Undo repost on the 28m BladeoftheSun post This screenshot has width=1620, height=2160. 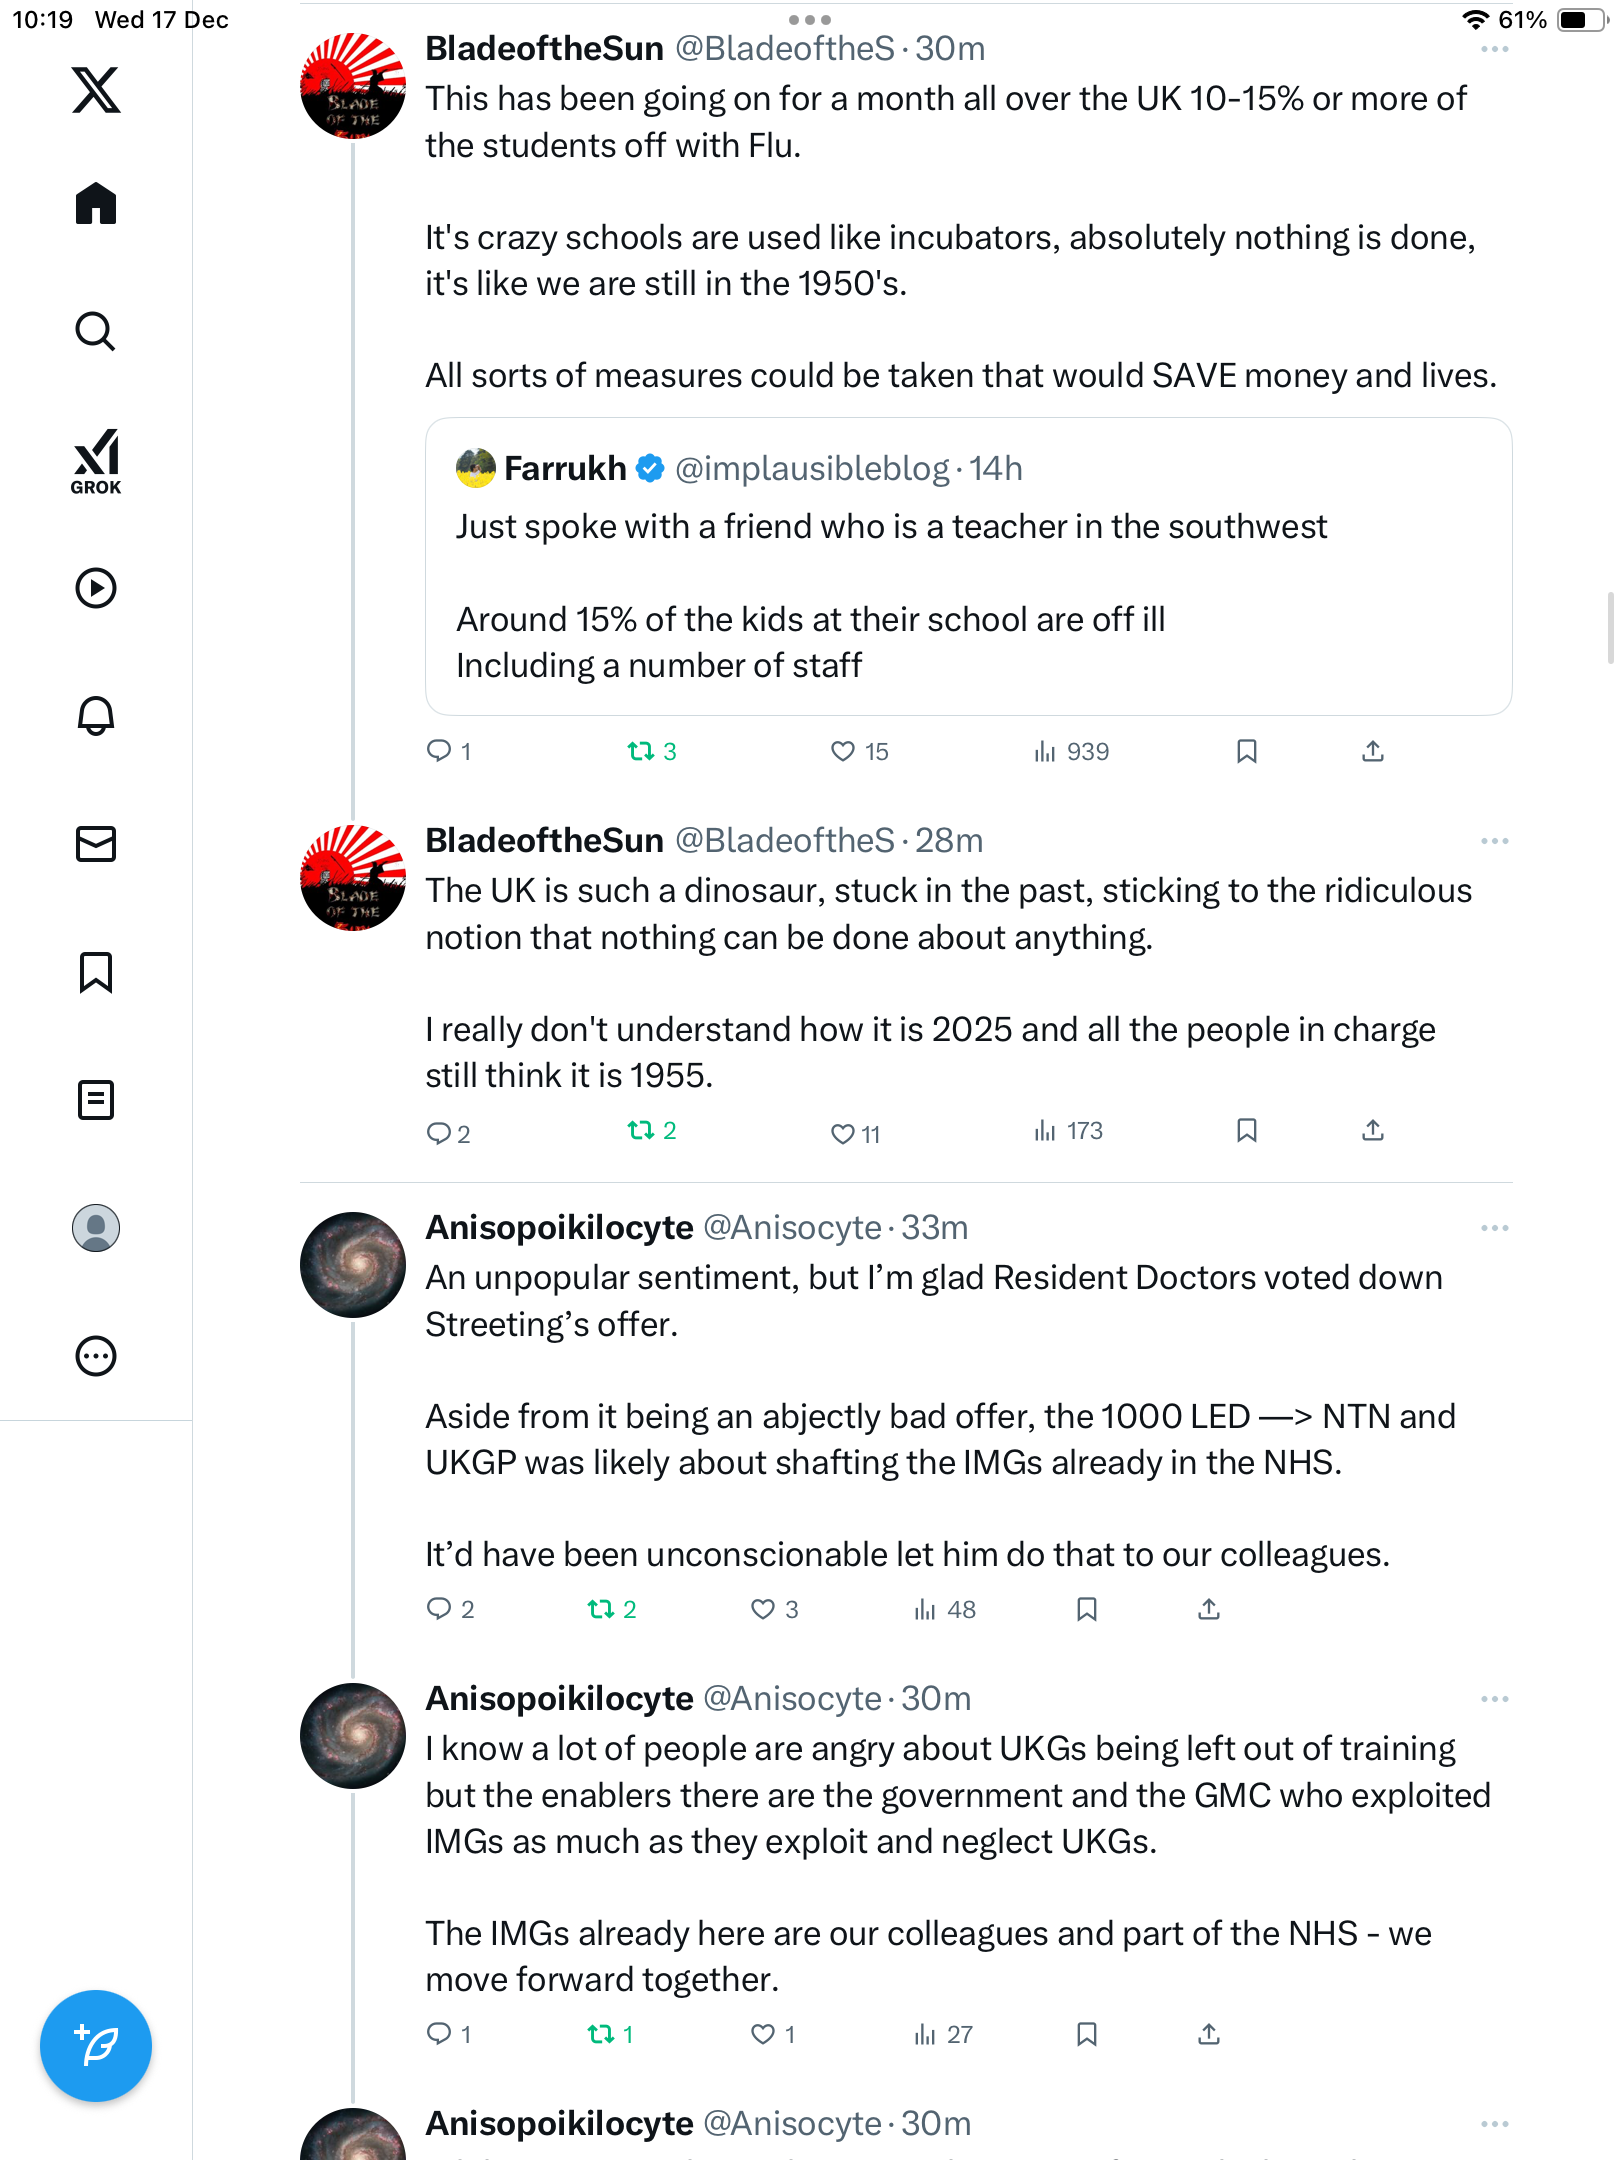coord(641,1131)
